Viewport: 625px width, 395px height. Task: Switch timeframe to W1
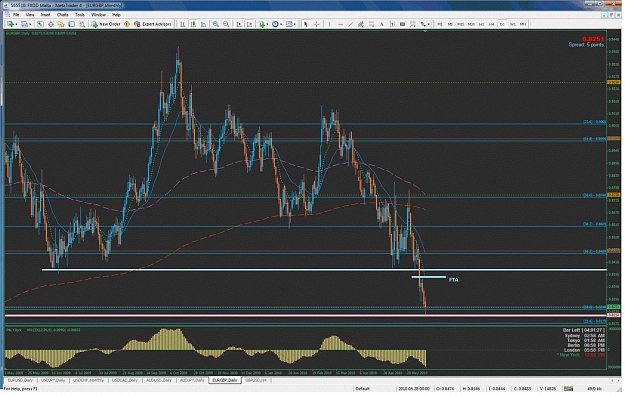coord(513,24)
